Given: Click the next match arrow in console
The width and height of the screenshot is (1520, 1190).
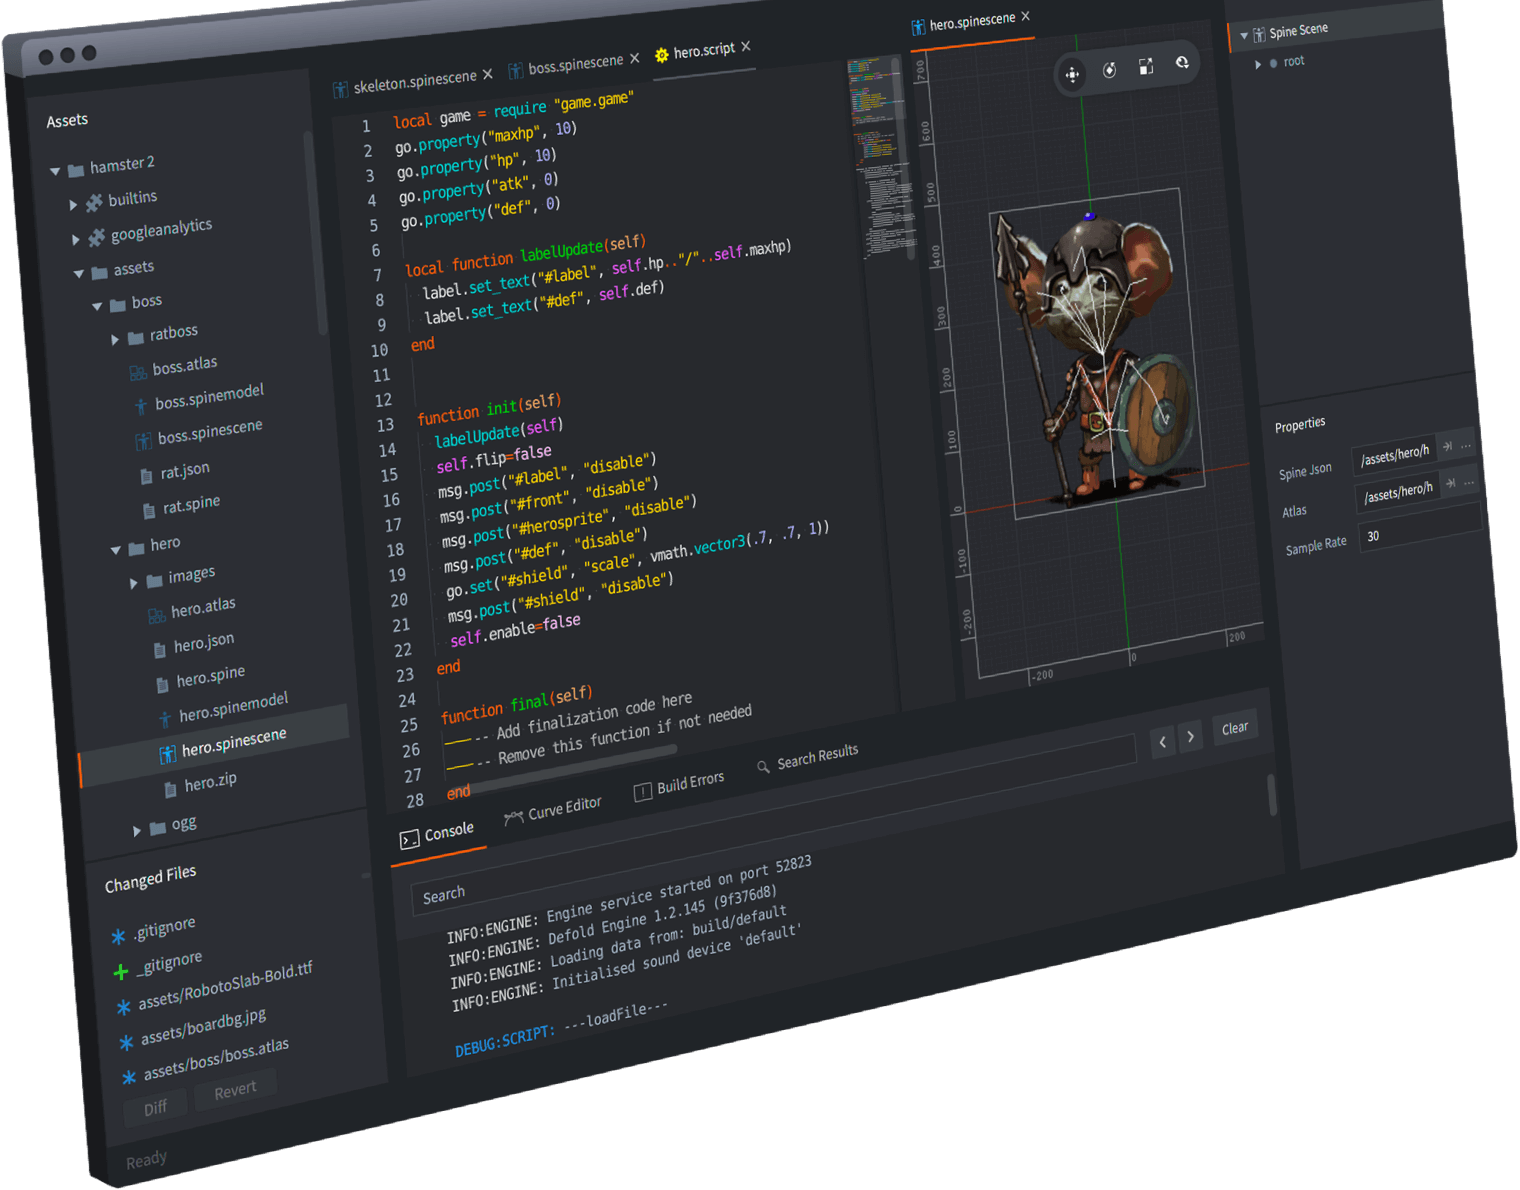Looking at the screenshot, I should pyautogui.click(x=1190, y=737).
